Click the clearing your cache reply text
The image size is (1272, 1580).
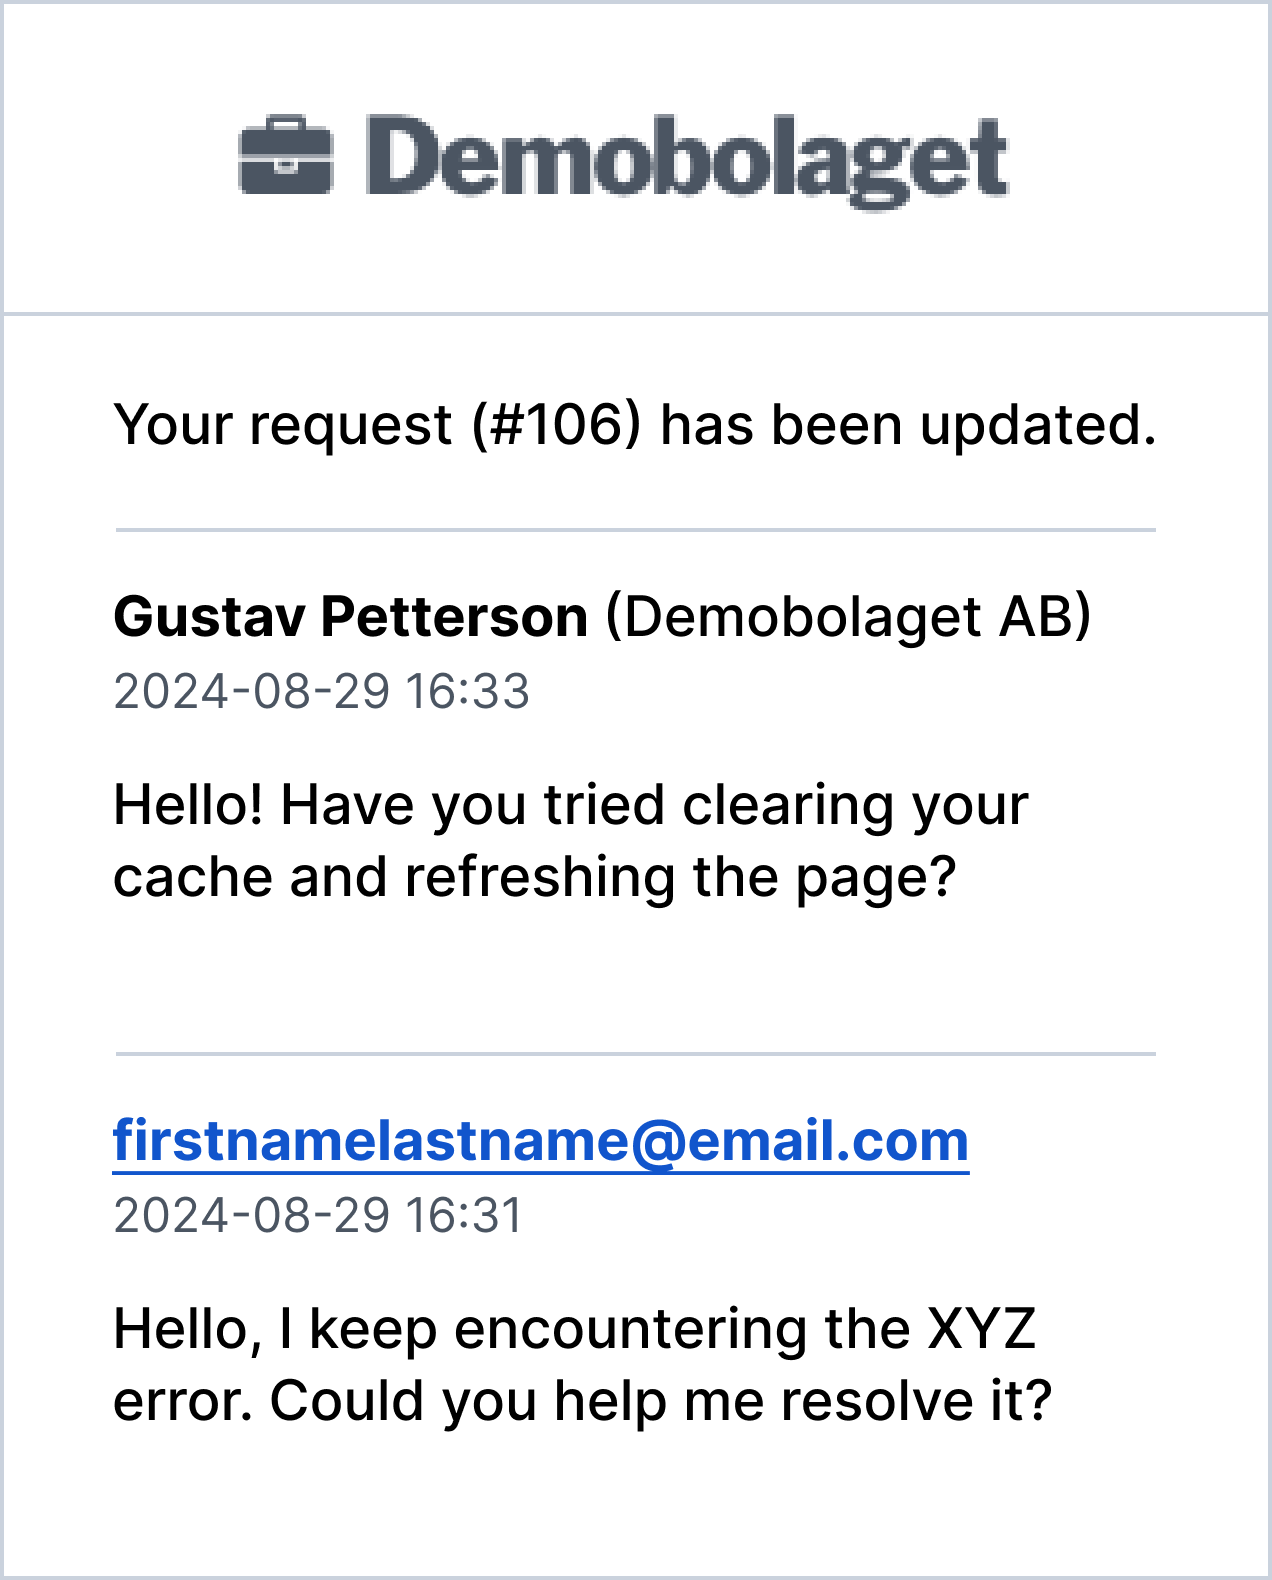point(571,841)
